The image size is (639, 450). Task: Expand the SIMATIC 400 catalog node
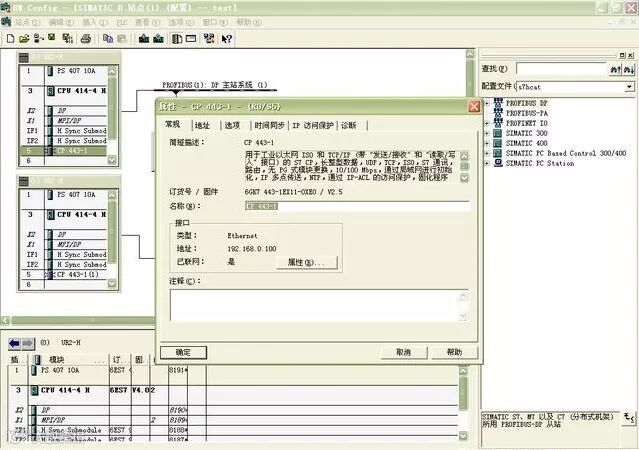click(x=487, y=143)
